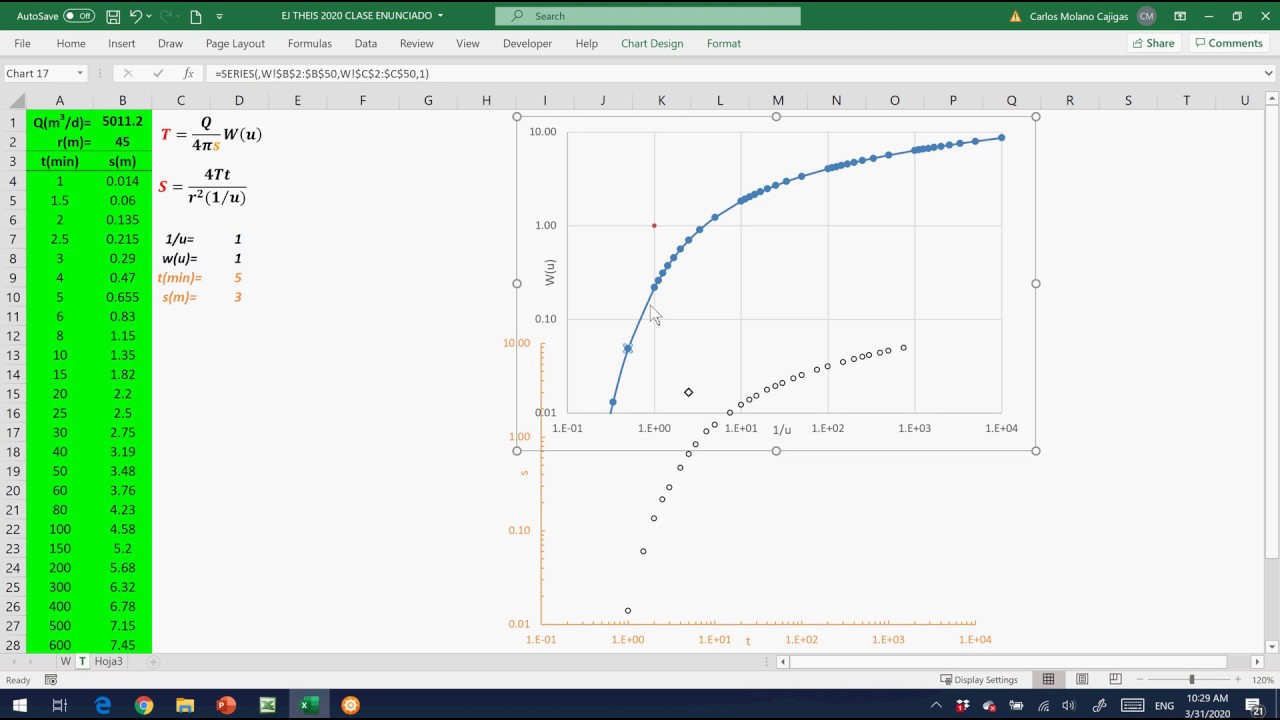The height and width of the screenshot is (720, 1280).
Task: Show hidden system tray icons
Action: coord(936,705)
